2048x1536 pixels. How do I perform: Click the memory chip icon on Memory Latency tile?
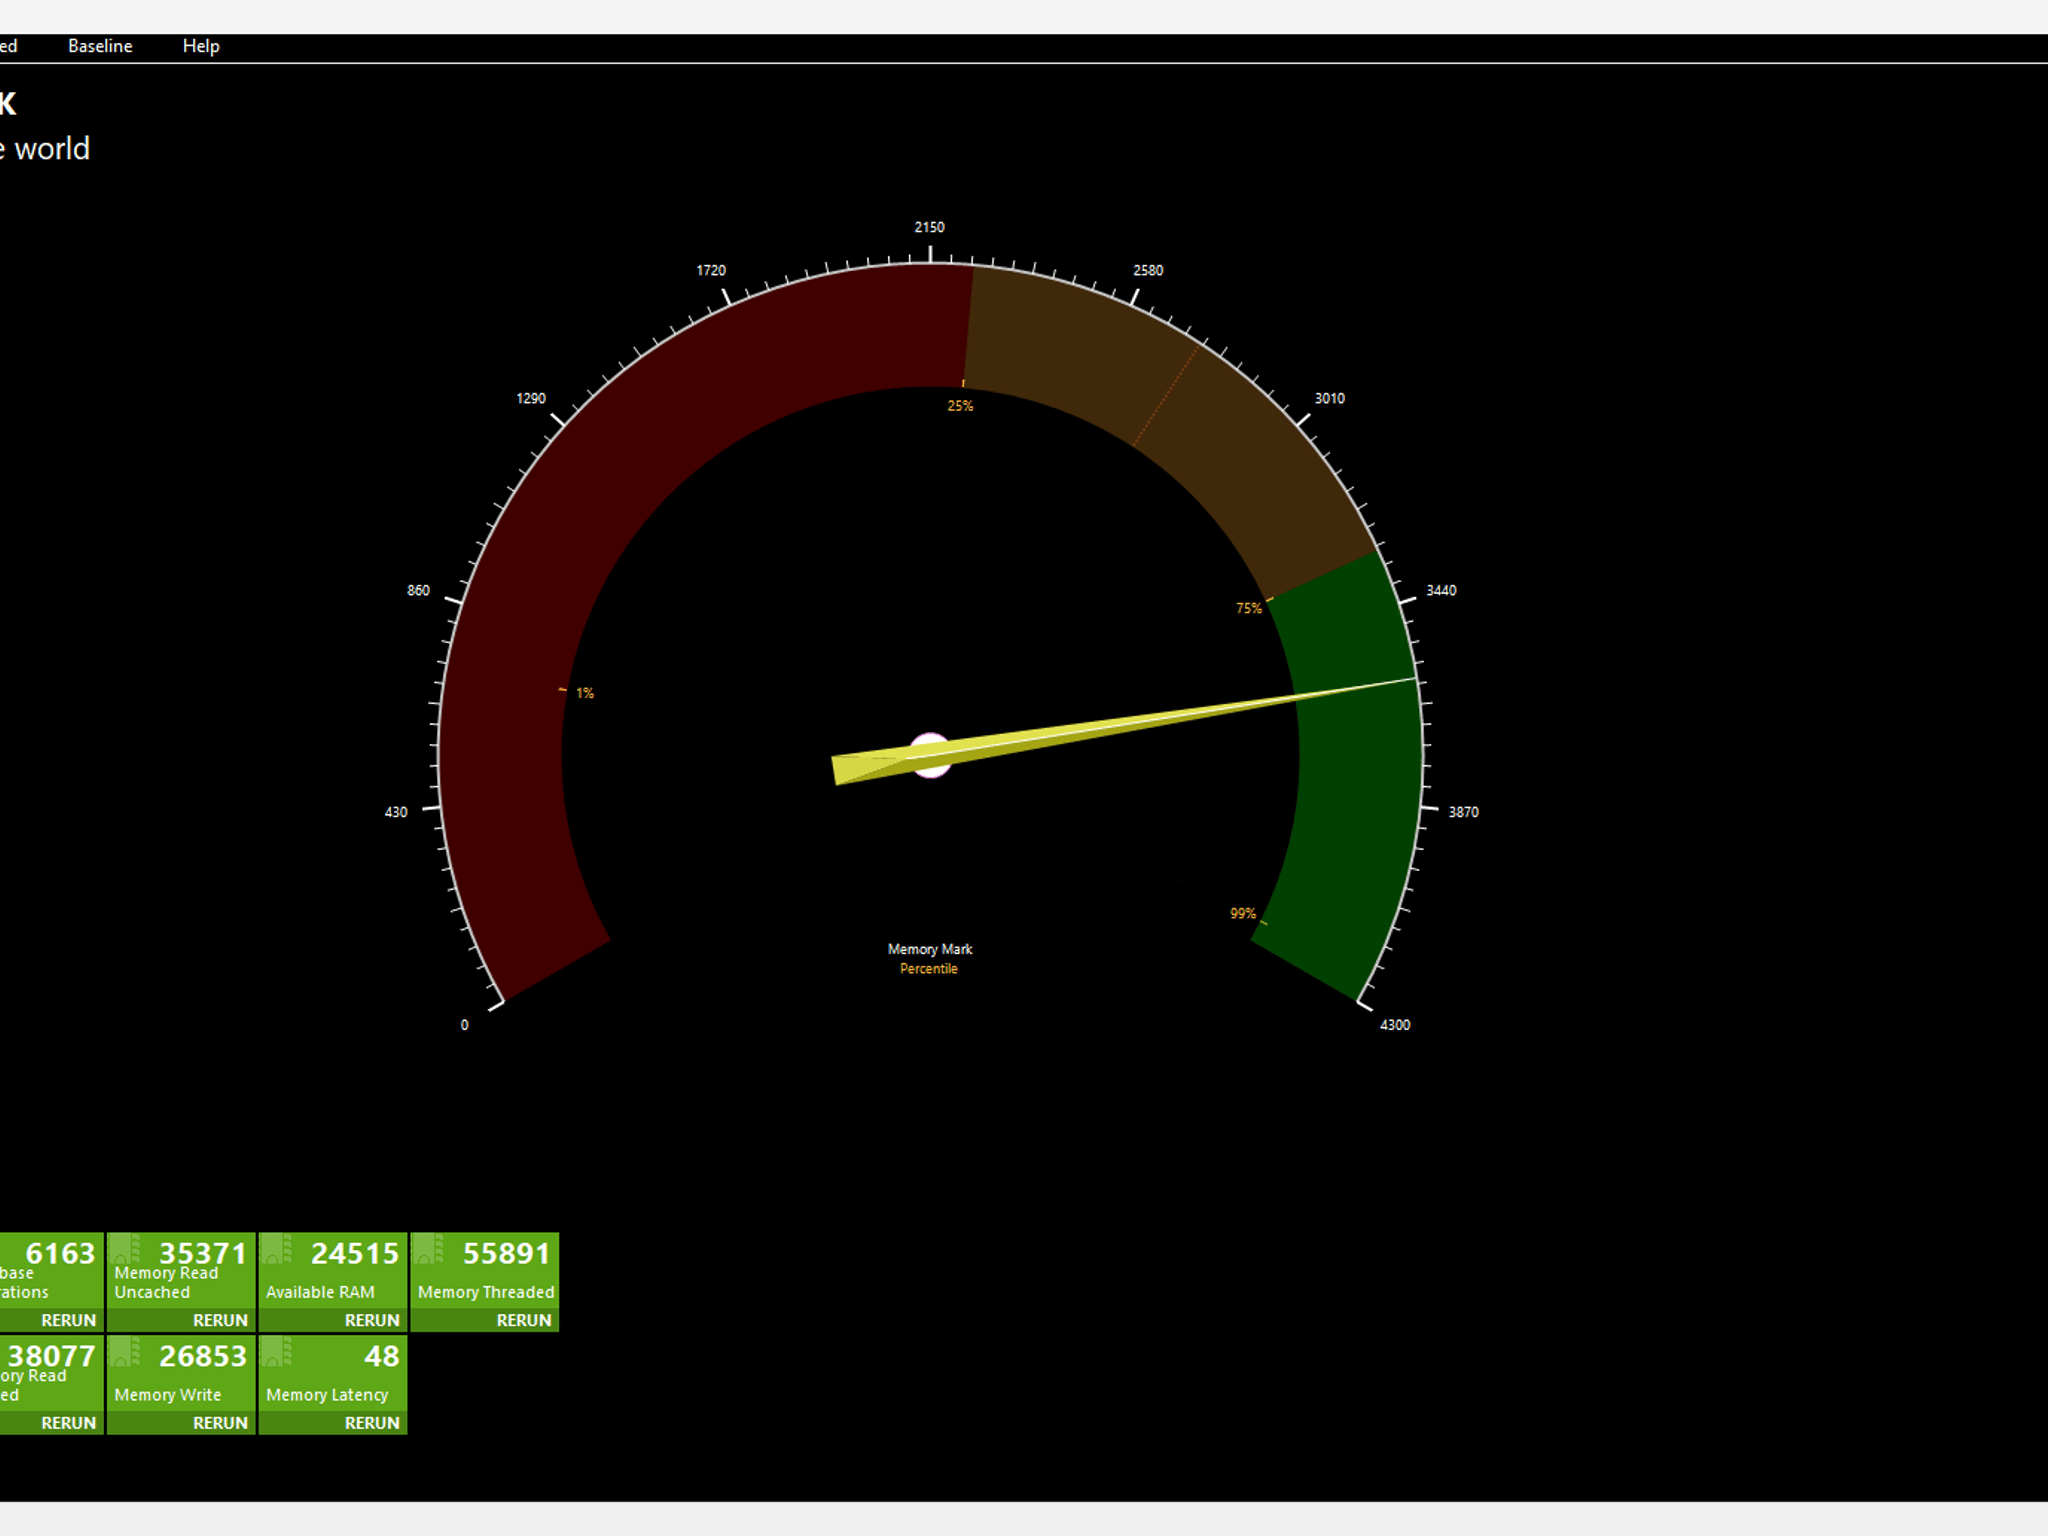coord(277,1352)
